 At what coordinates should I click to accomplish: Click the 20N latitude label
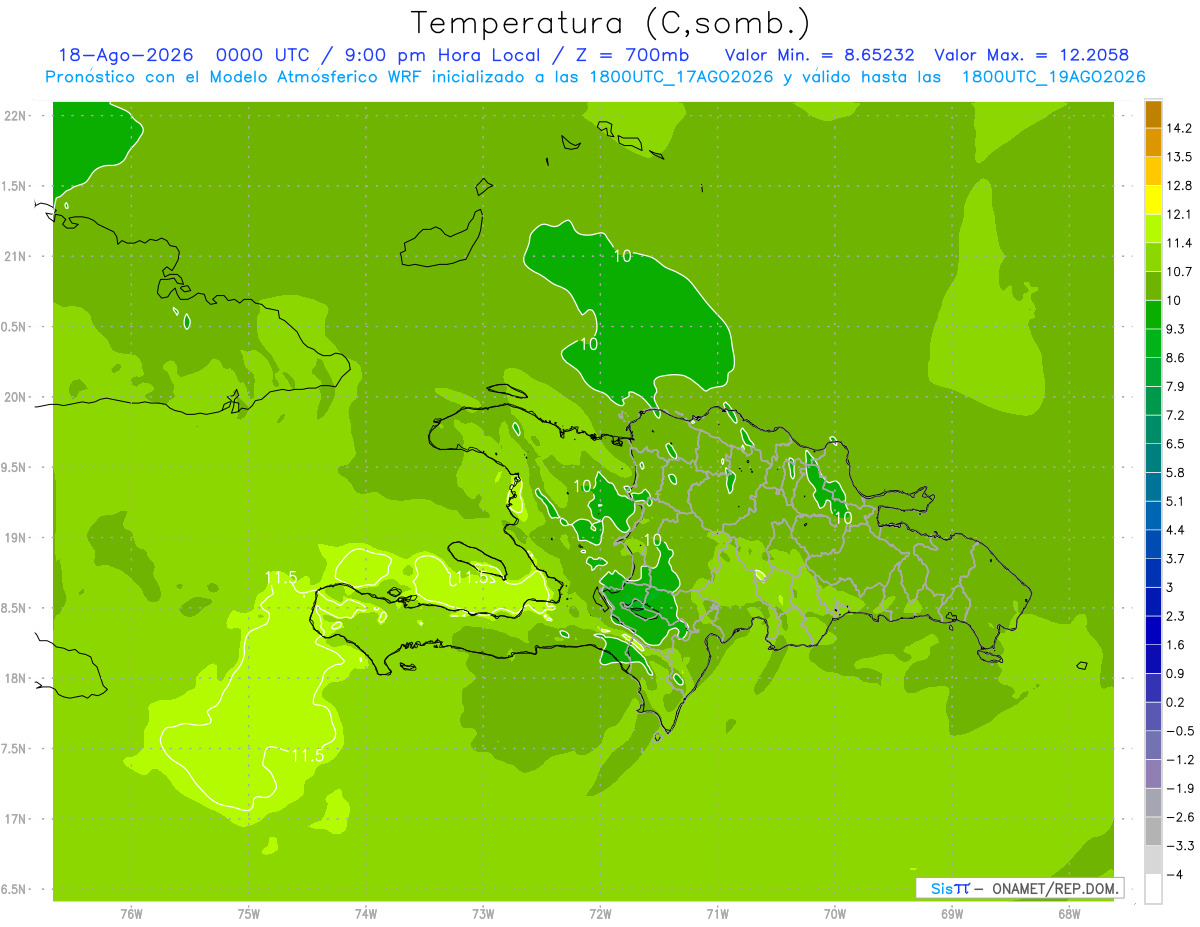pos(16,397)
